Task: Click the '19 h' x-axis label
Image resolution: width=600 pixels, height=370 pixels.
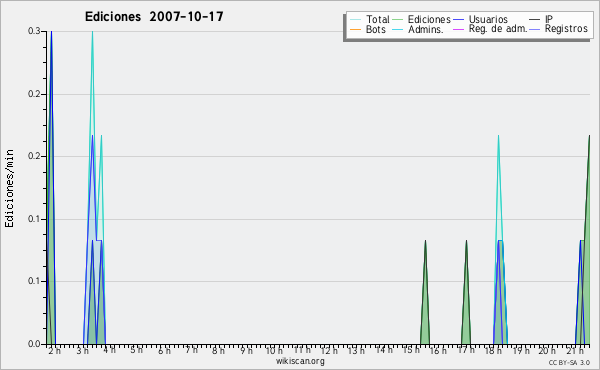Action: 521,351
